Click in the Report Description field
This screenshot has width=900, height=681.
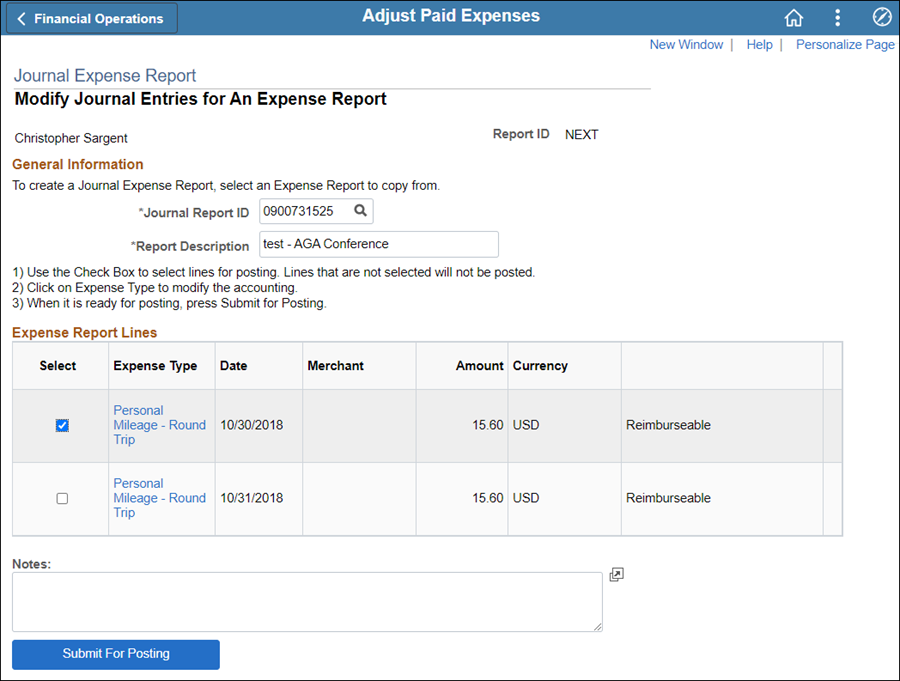379,244
